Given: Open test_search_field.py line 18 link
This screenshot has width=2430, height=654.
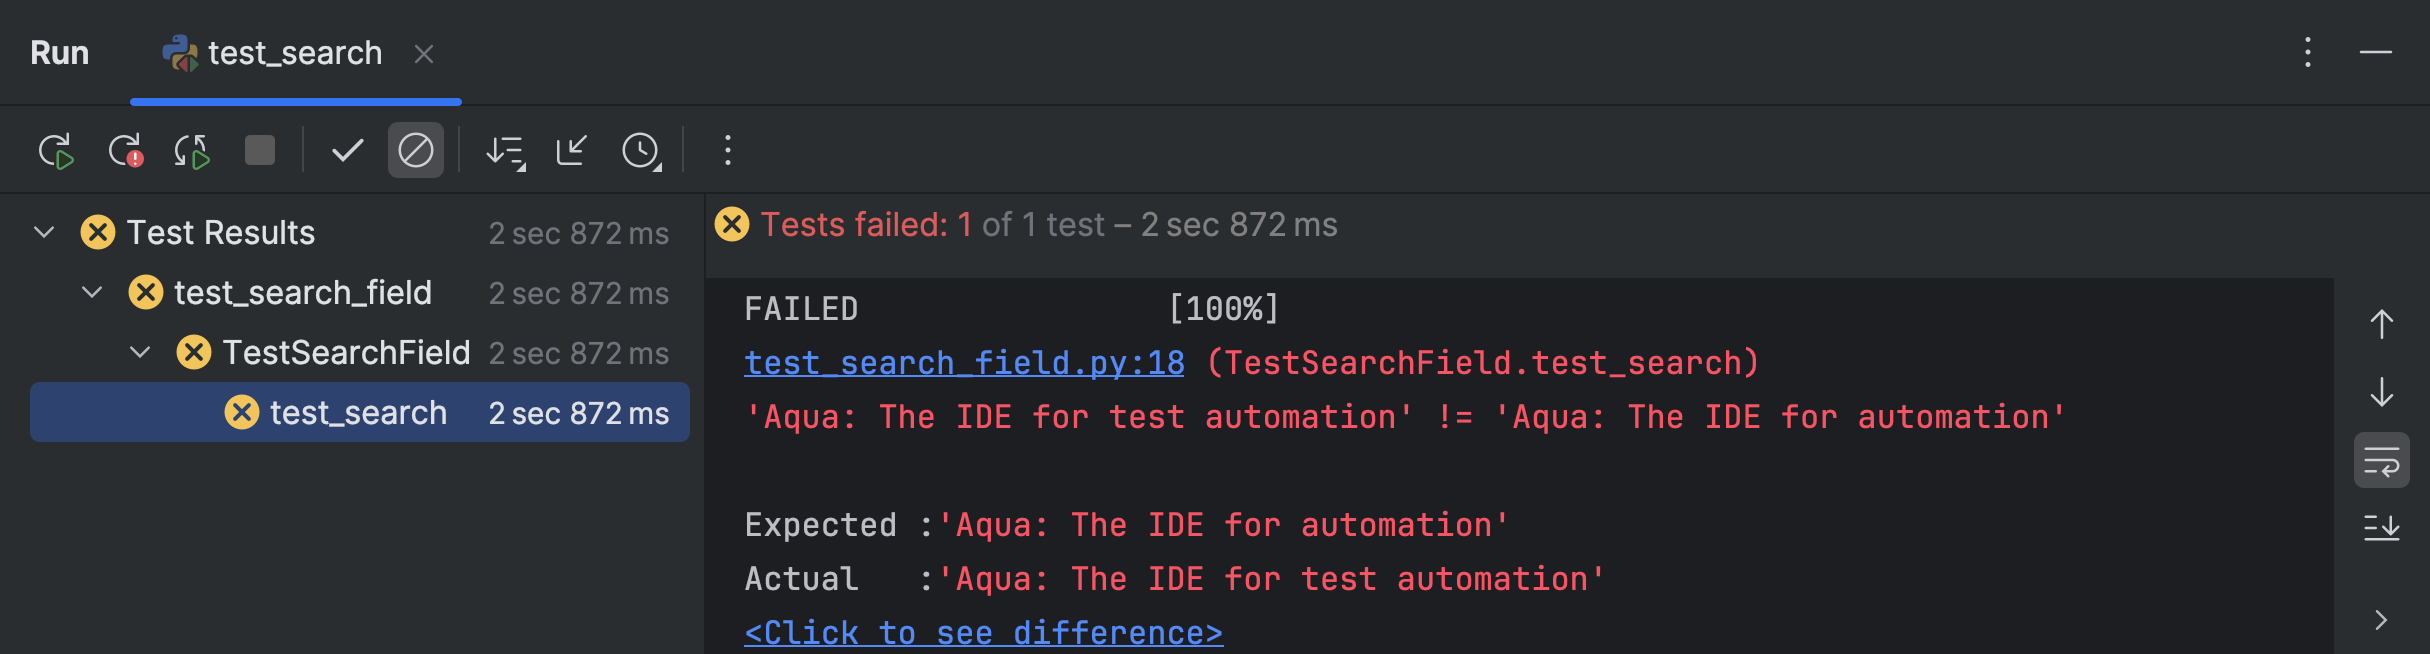Looking at the screenshot, I should [x=963, y=362].
